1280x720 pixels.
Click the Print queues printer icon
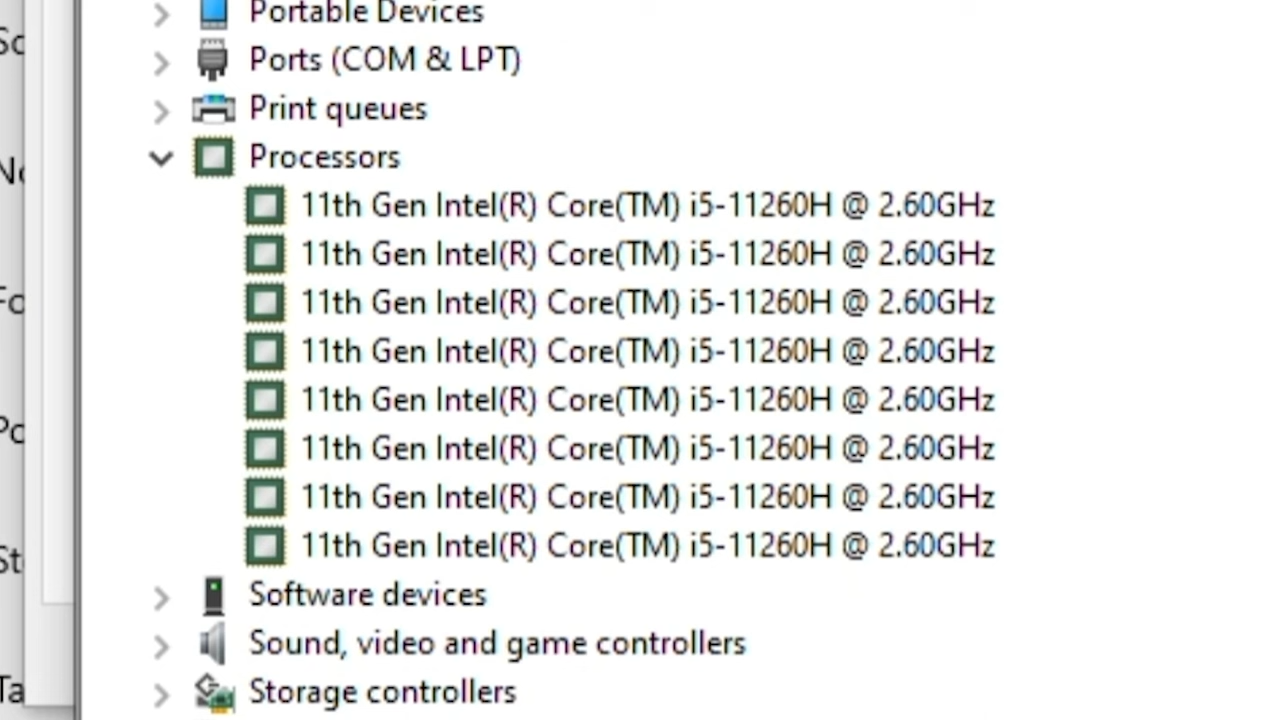[213, 108]
